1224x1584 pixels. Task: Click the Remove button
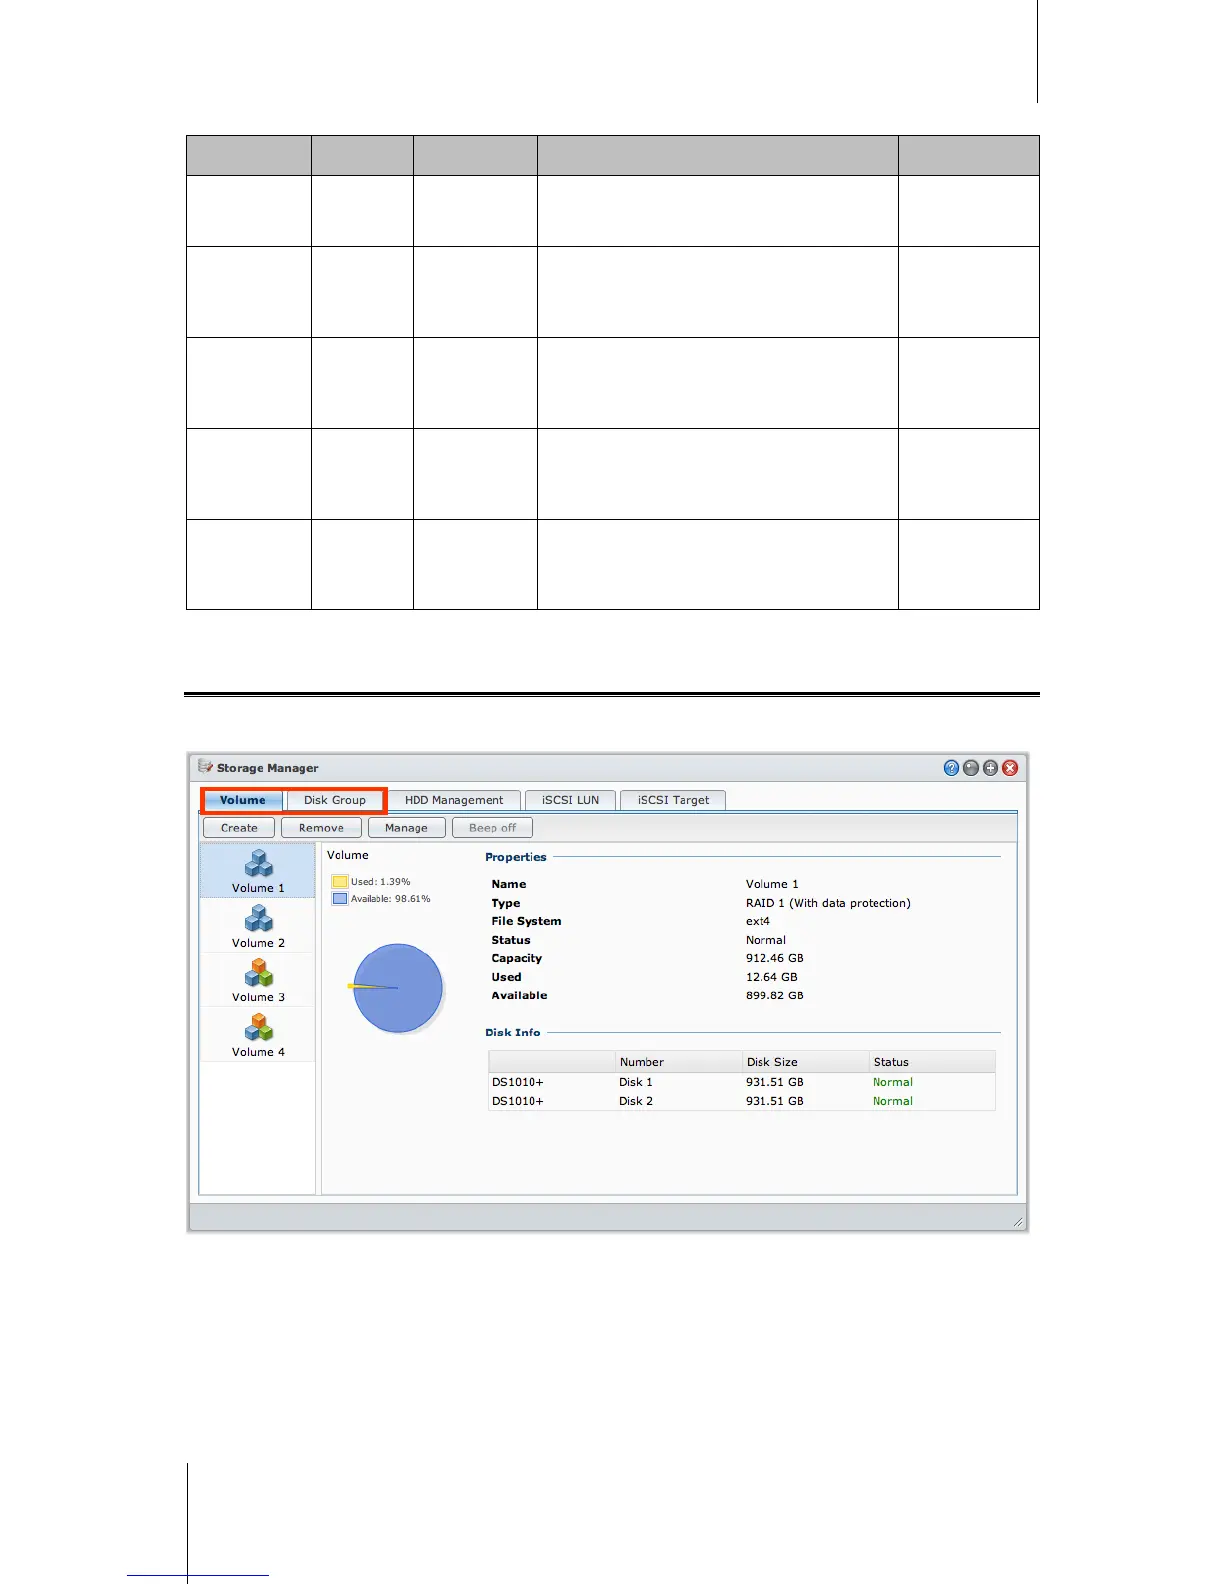click(x=321, y=828)
